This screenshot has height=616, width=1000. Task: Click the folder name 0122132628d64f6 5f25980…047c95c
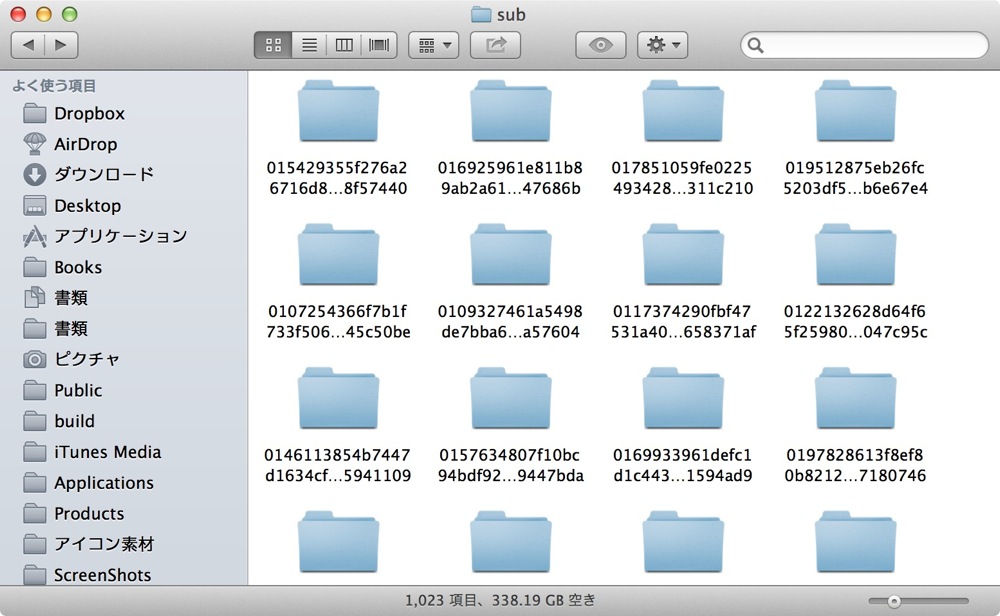pos(855,321)
